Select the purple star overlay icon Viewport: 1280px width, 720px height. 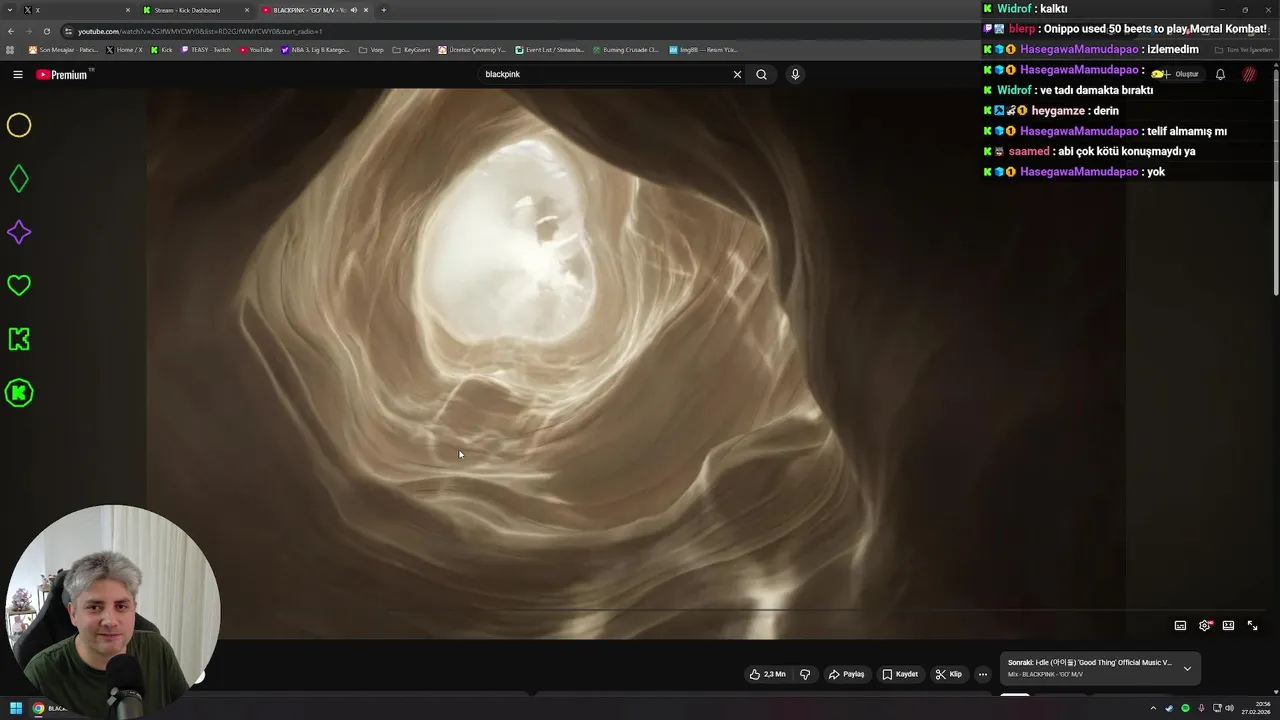click(19, 232)
